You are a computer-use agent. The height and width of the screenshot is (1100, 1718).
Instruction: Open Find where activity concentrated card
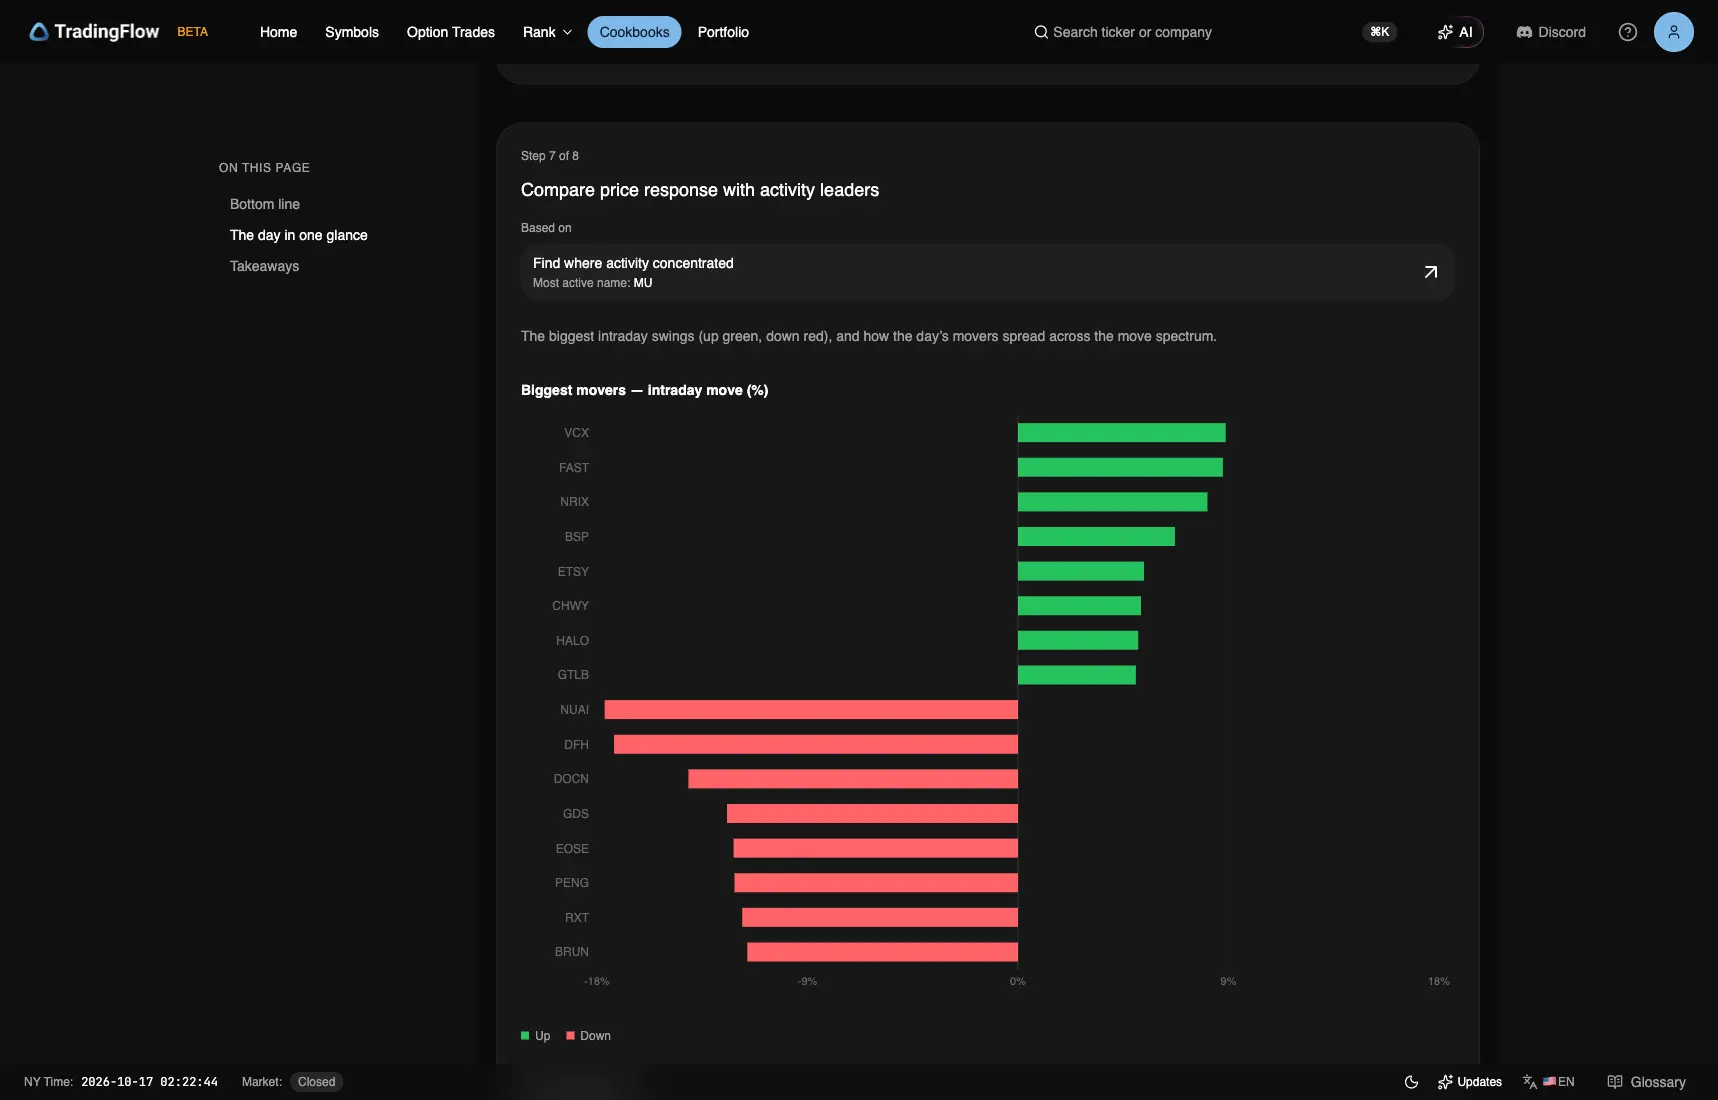coord(987,272)
